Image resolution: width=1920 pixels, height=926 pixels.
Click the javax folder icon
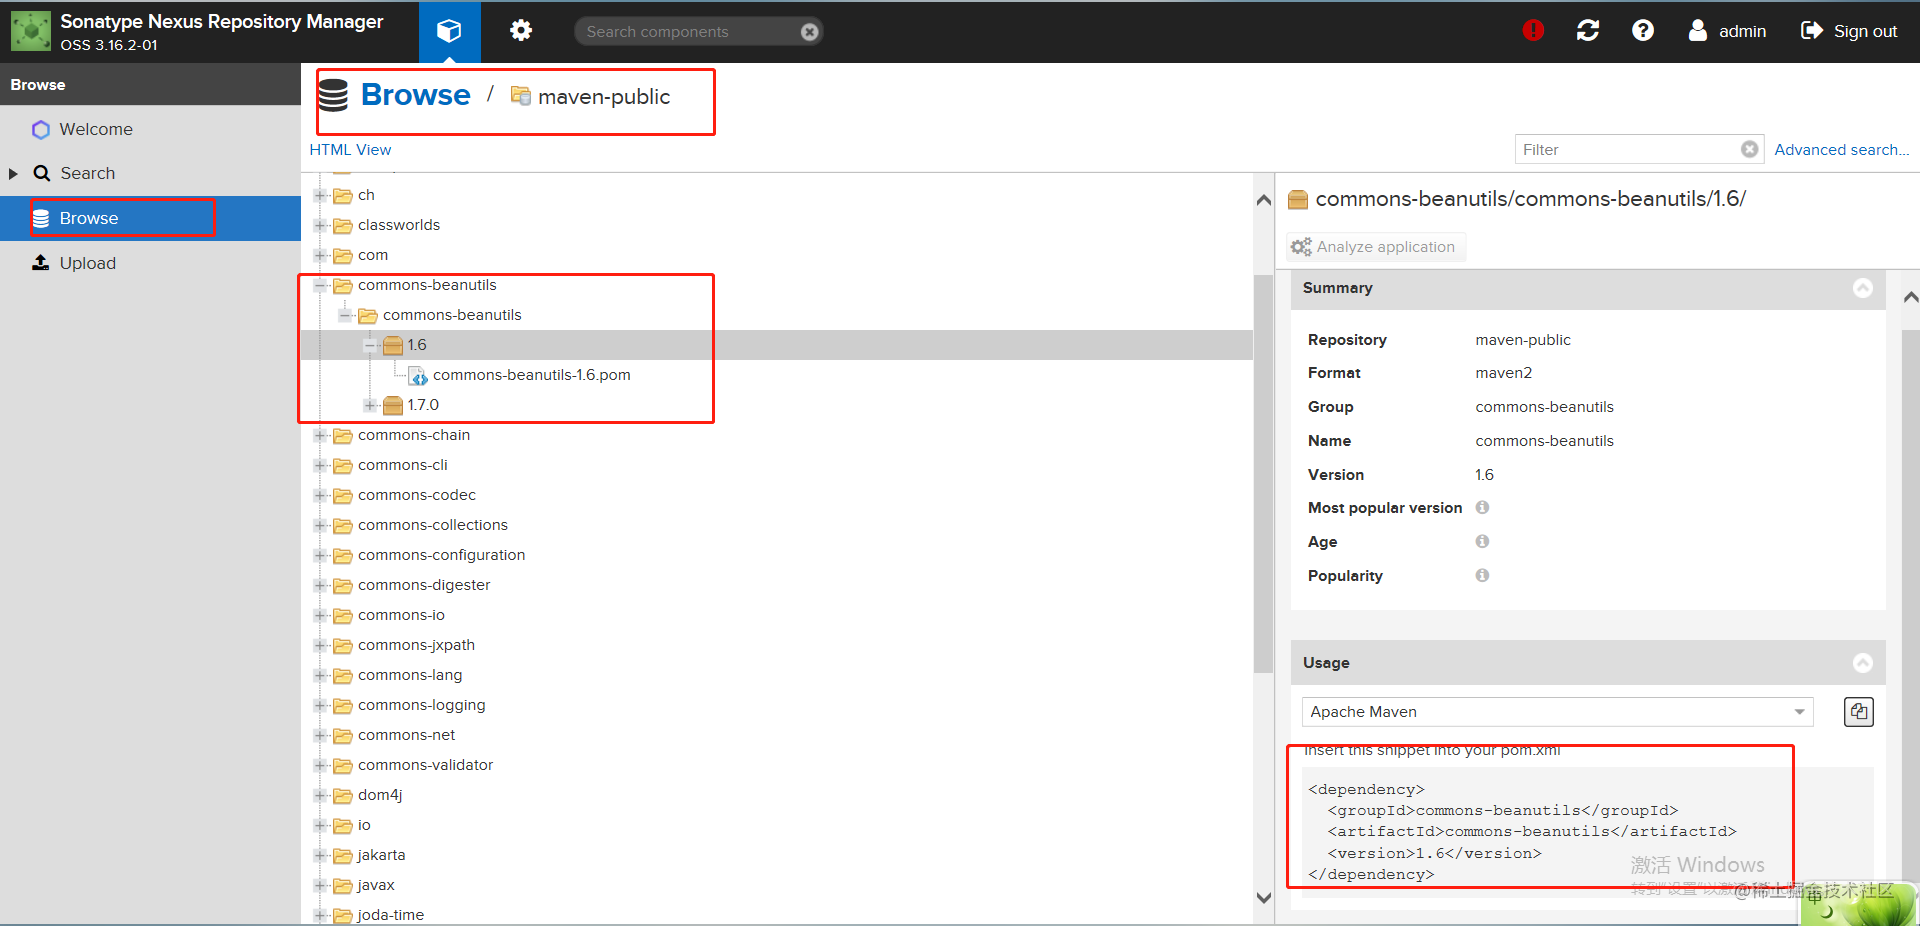[343, 886]
